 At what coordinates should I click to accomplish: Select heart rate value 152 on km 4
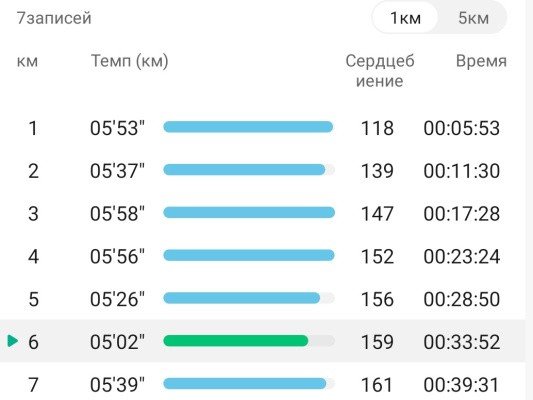click(x=377, y=256)
